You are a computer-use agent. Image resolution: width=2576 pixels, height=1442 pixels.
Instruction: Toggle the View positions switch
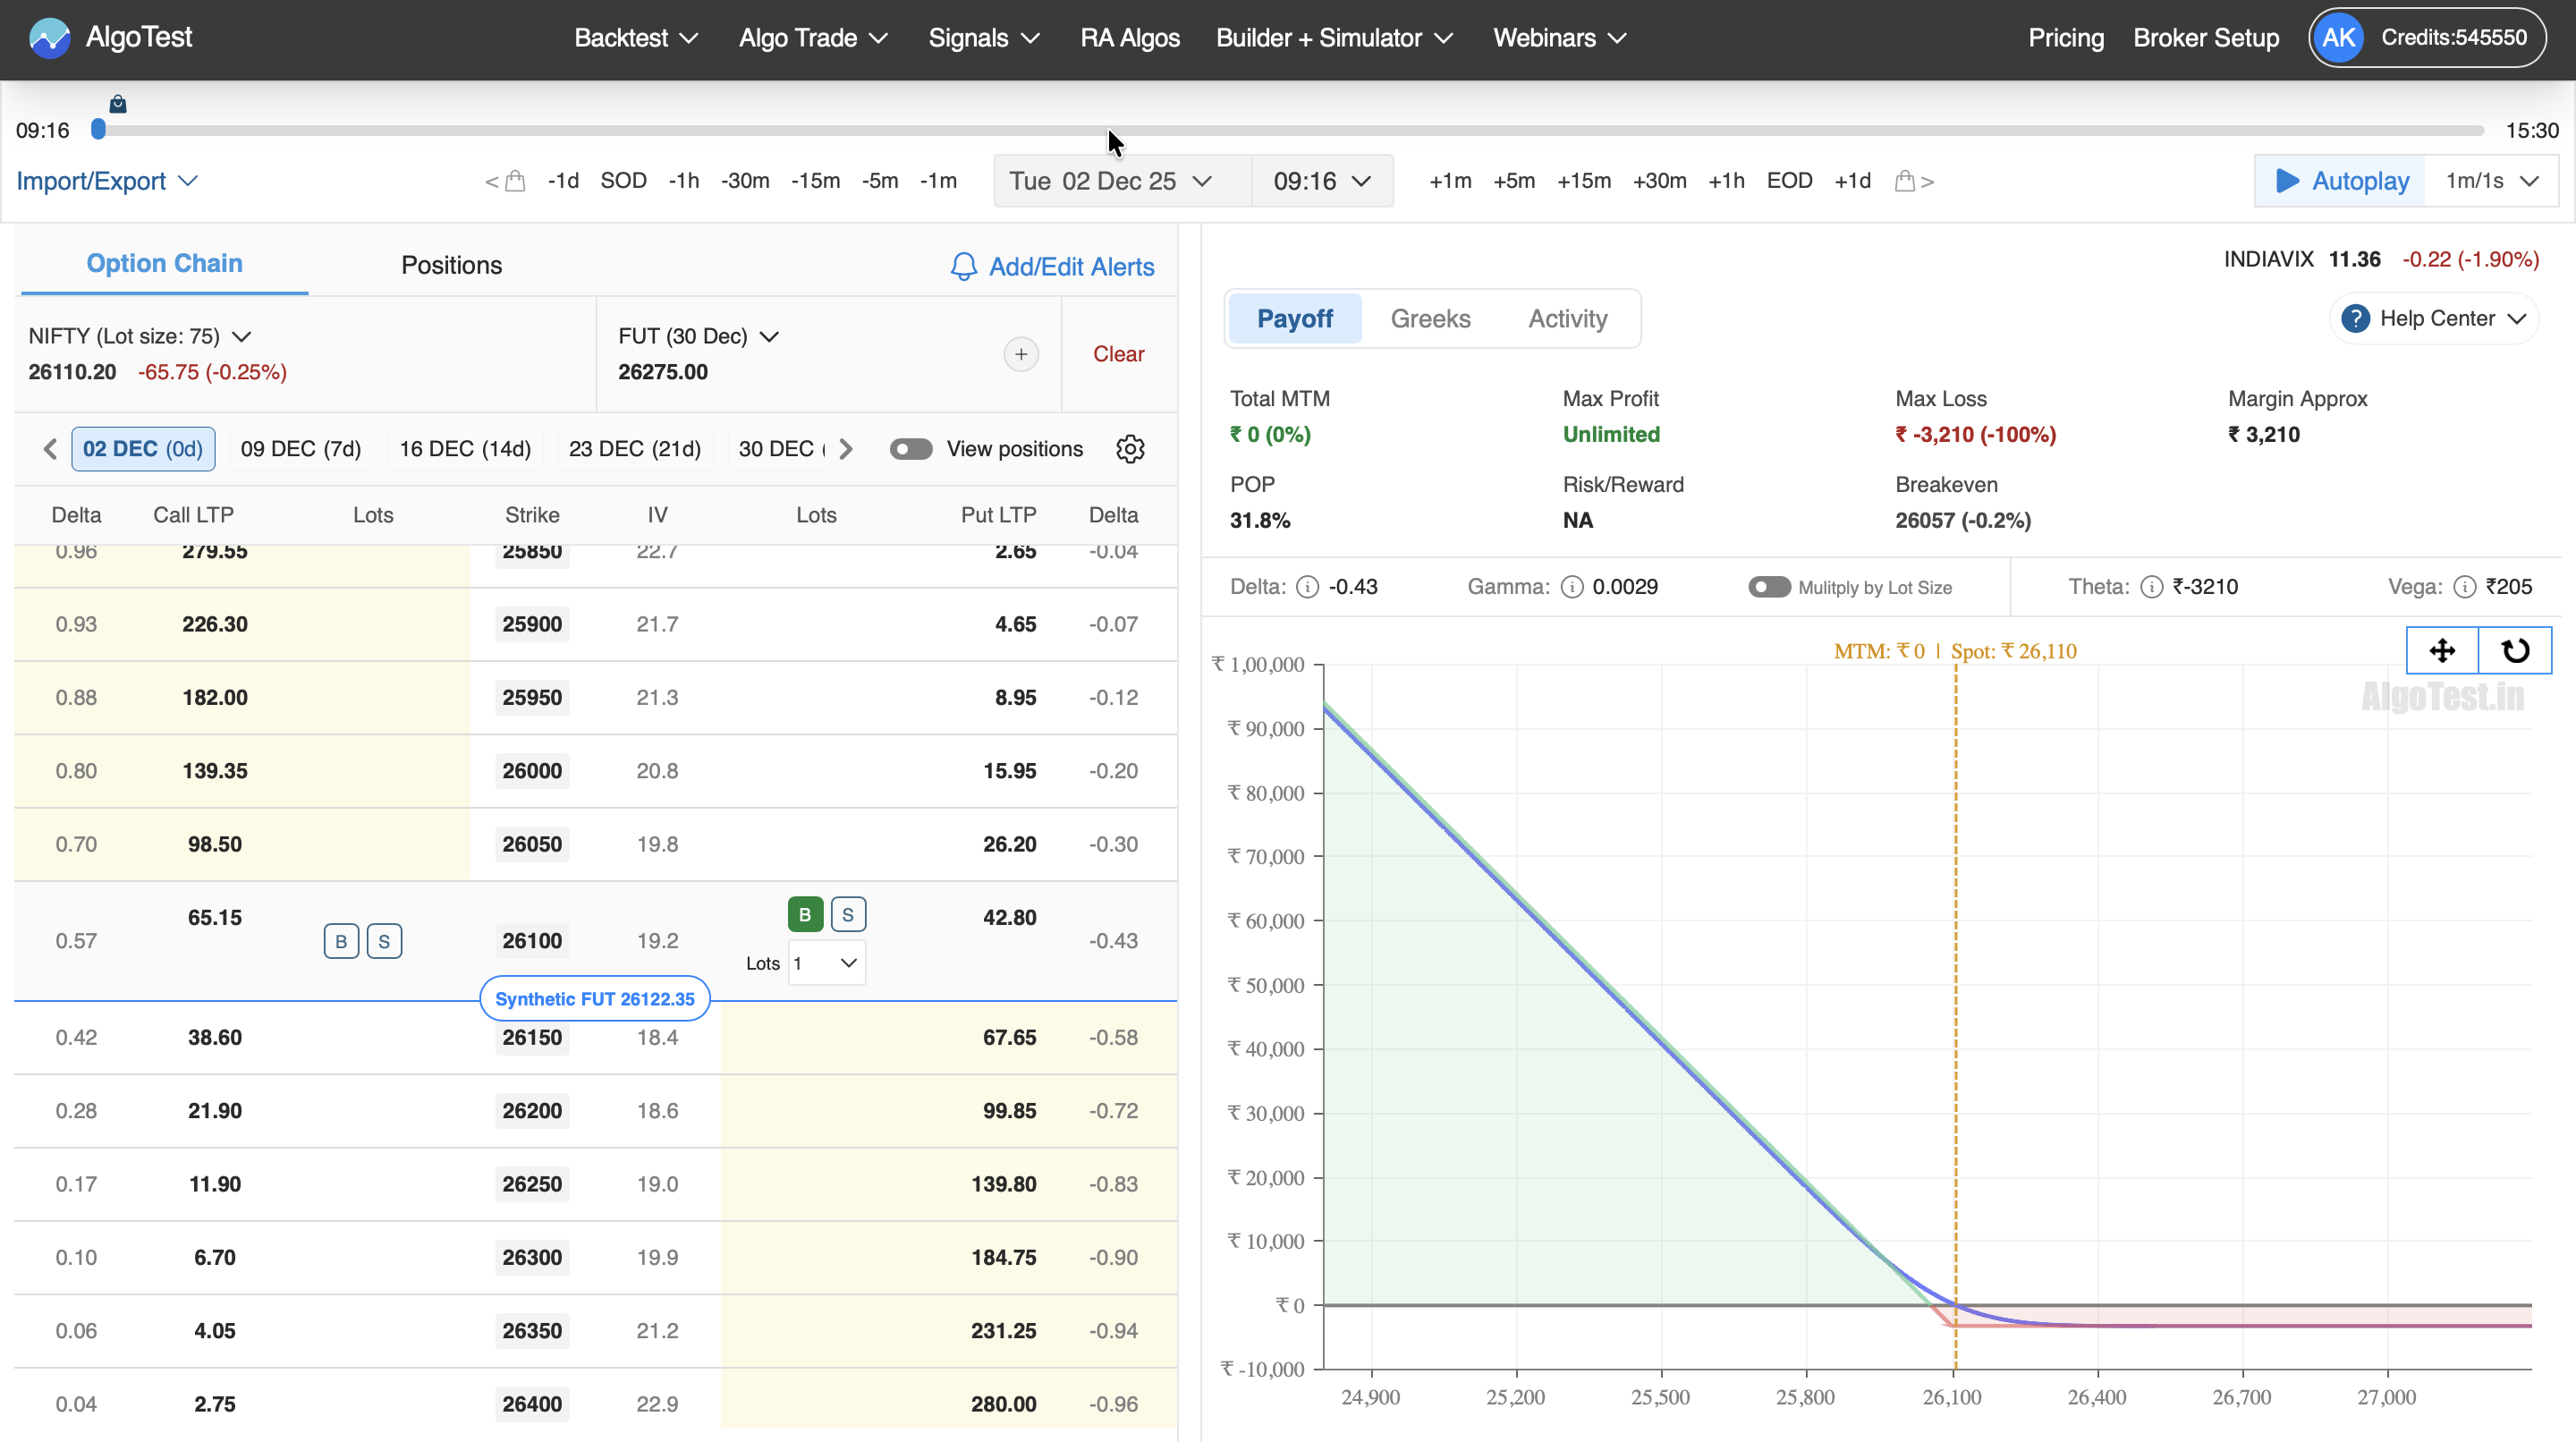910,449
